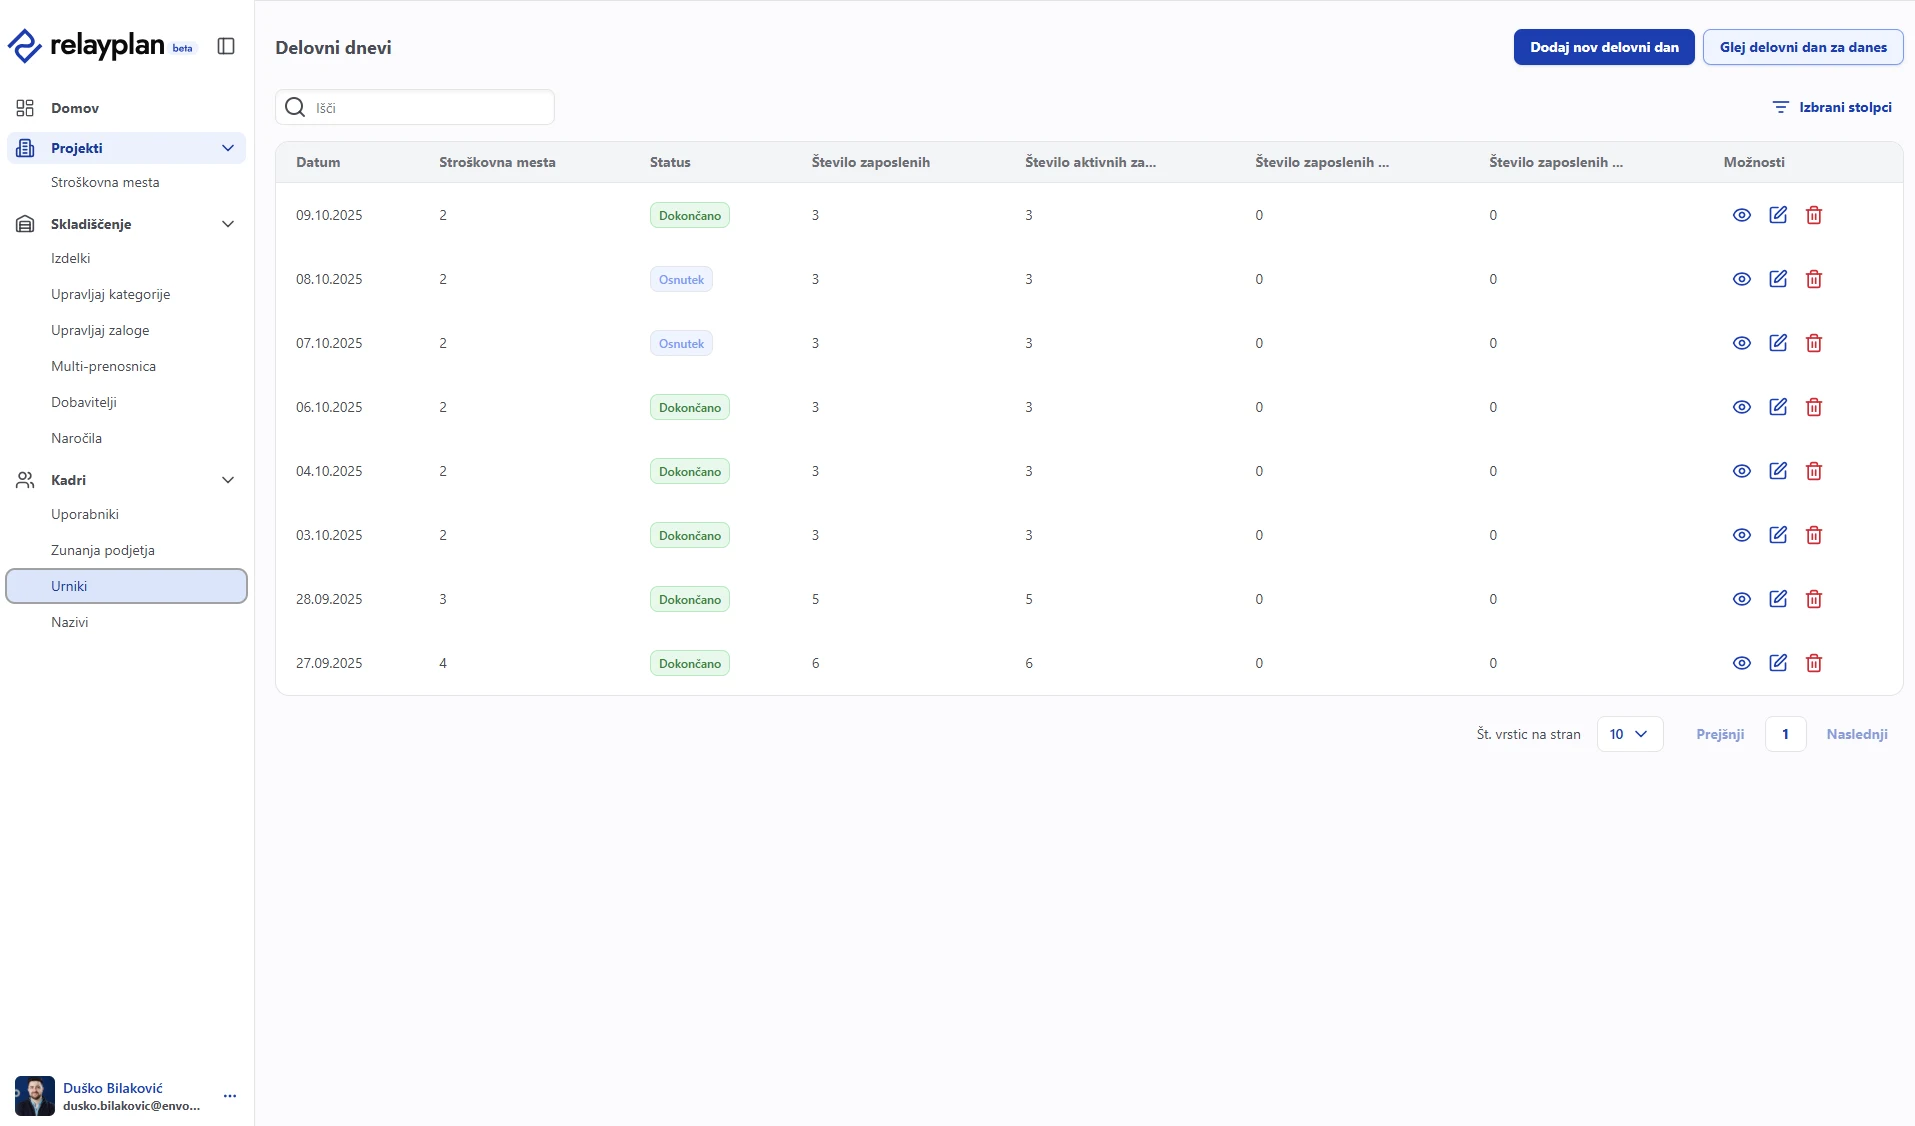The height and width of the screenshot is (1126, 1915).
Task: View the 09.10.2025 work day
Action: pyautogui.click(x=1742, y=215)
